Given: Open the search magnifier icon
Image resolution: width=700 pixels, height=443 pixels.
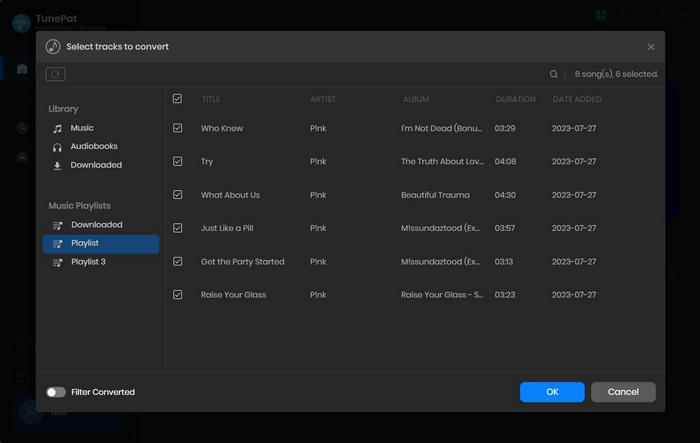Looking at the screenshot, I should [x=554, y=74].
